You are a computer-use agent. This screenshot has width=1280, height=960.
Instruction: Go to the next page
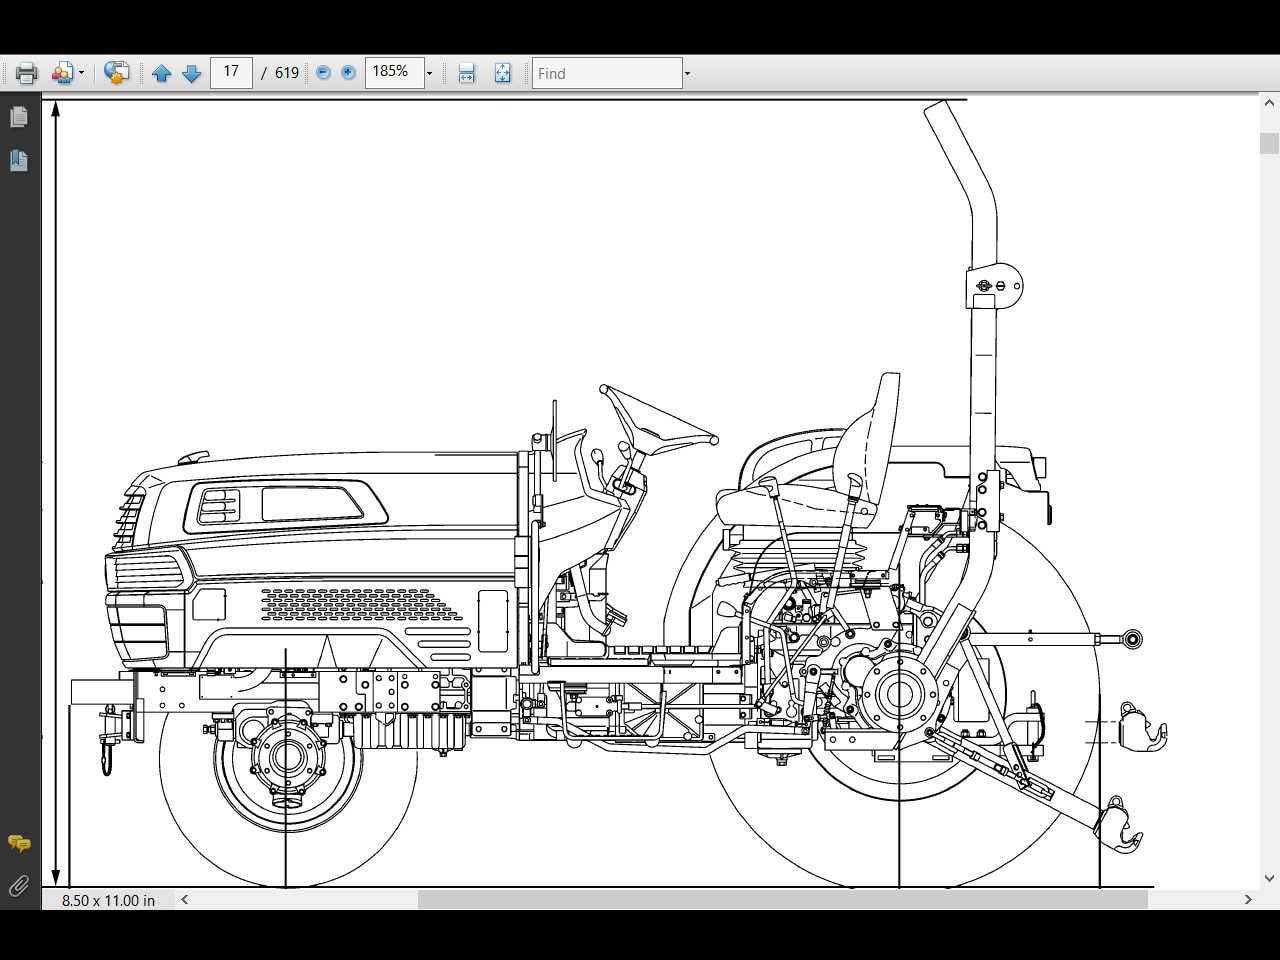pos(191,72)
